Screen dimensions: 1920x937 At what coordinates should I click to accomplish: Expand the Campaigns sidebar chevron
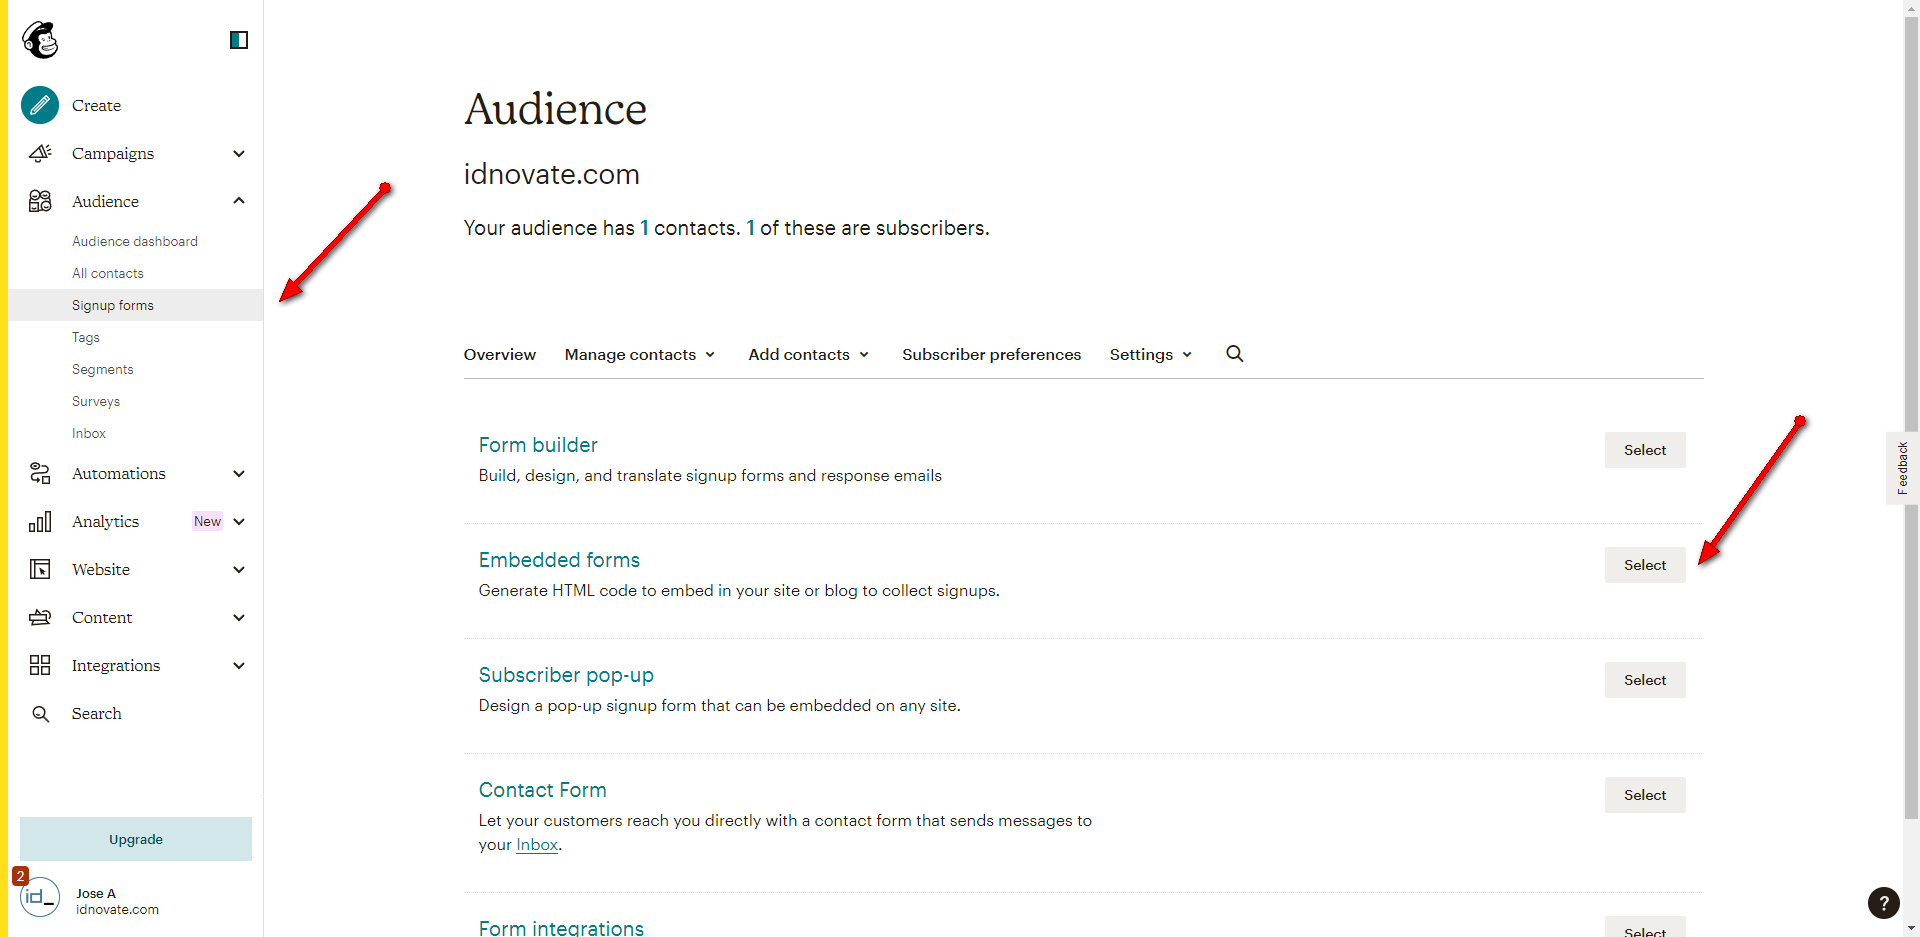(x=239, y=153)
